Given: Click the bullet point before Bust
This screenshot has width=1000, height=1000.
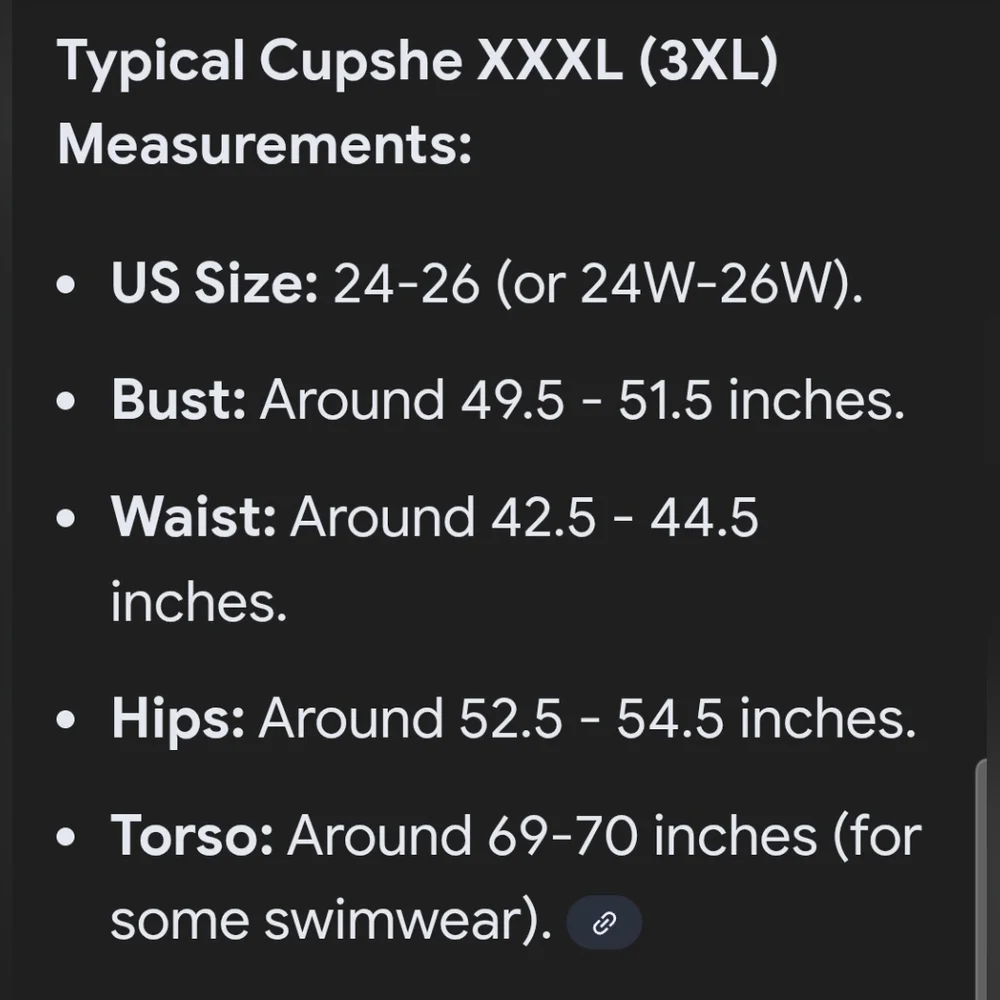Looking at the screenshot, I should 66,401.
